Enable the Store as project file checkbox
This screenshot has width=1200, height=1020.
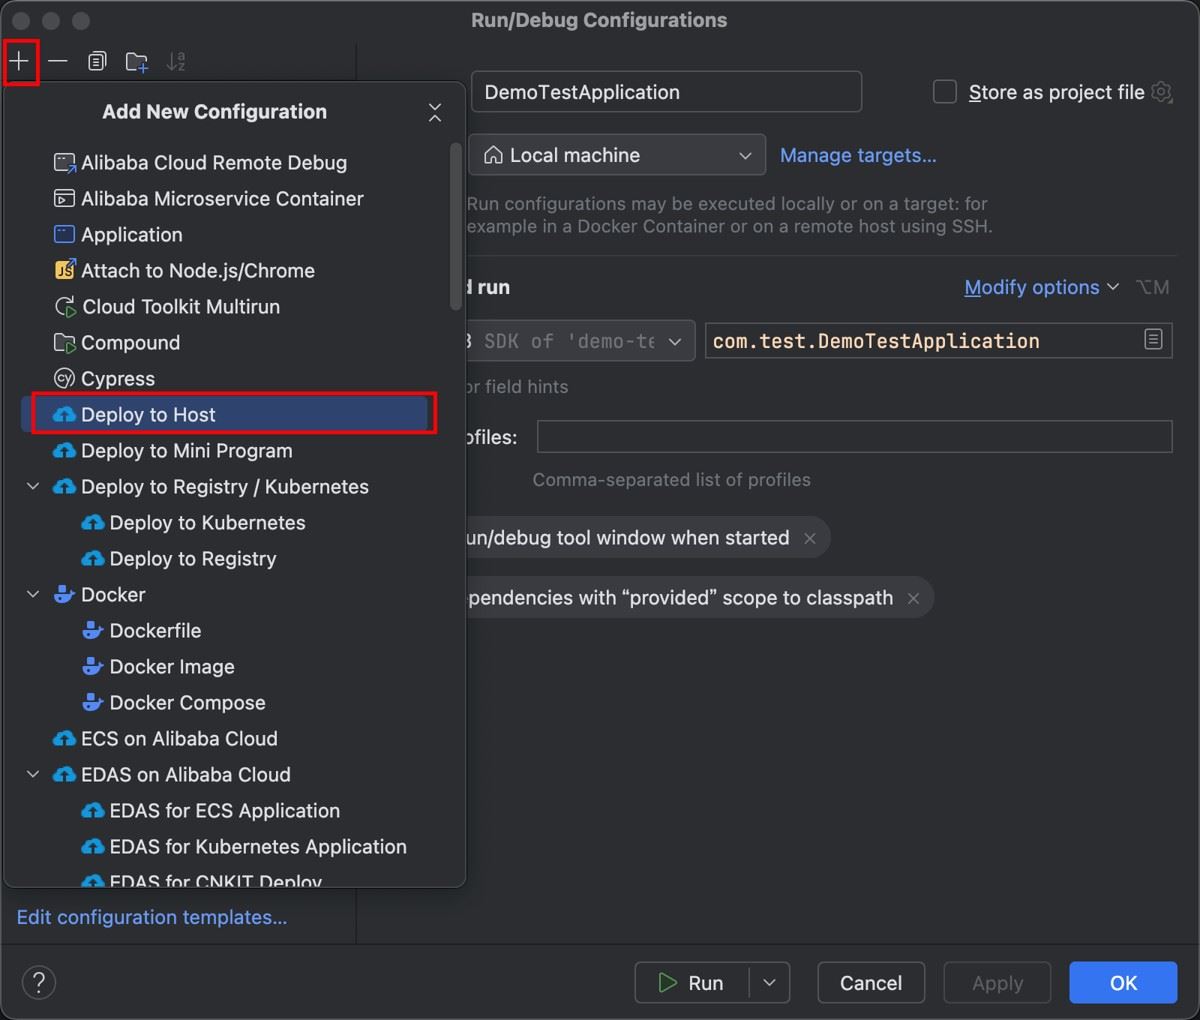[x=944, y=92]
